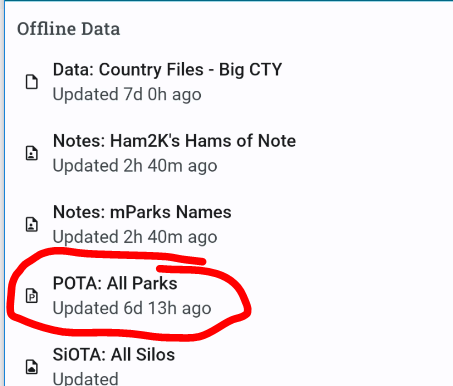The width and height of the screenshot is (453, 386).
Task: Click the POTA parking-file icon
Action: point(32,296)
